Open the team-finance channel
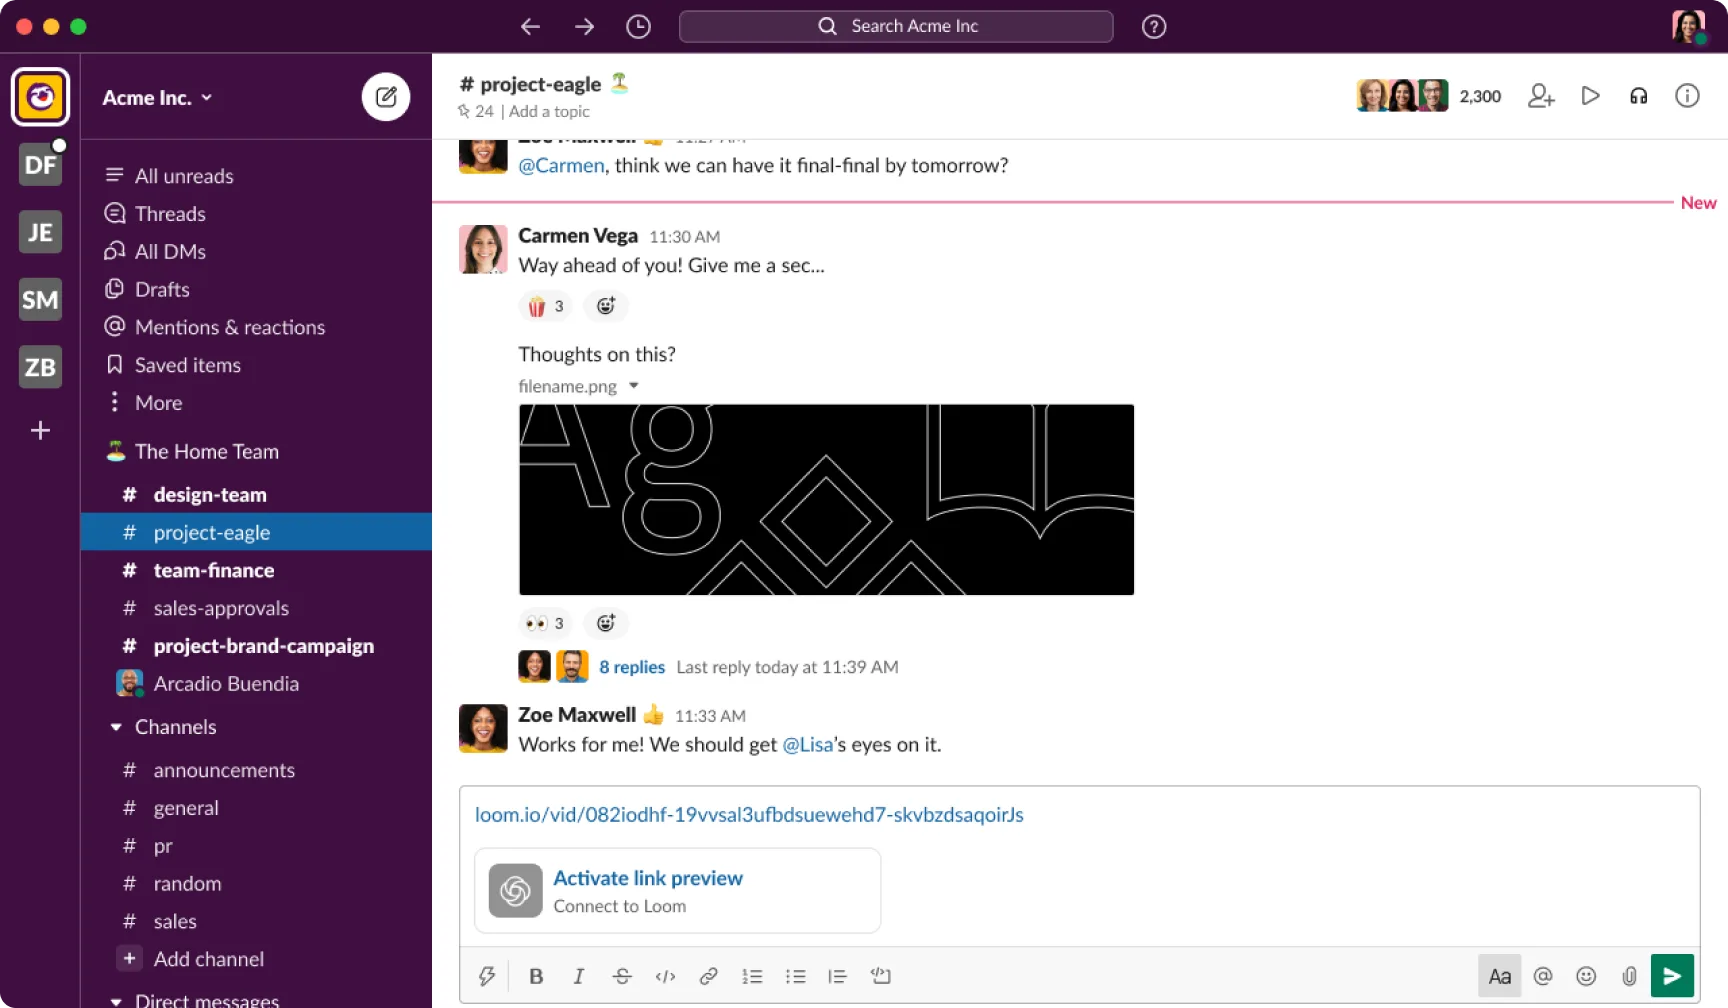The width and height of the screenshot is (1728, 1008). [x=256, y=570]
